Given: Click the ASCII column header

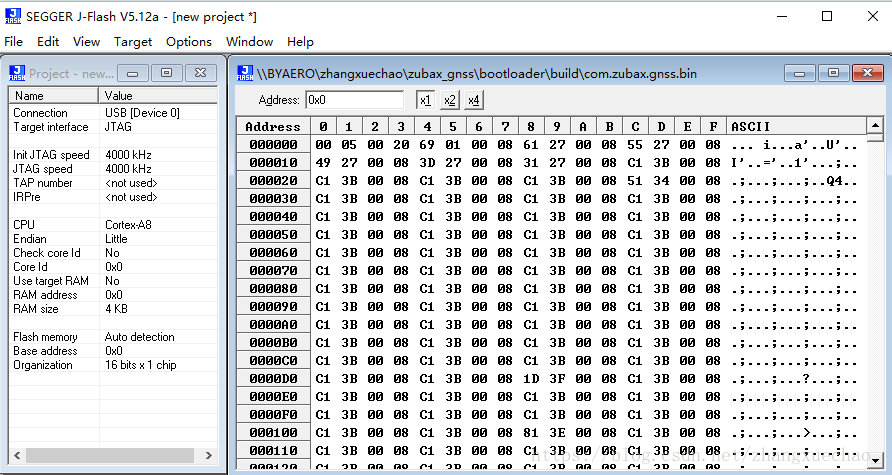Looking at the screenshot, I should click(796, 126).
